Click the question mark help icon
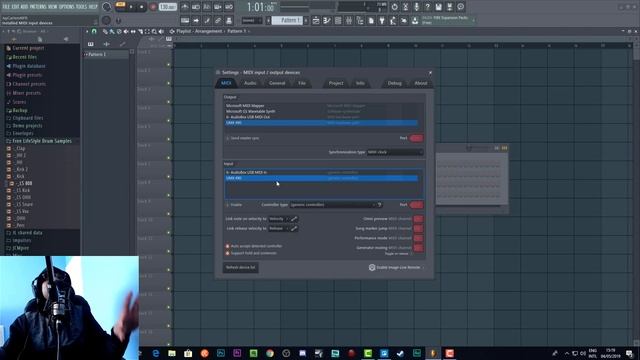640x360 pixels. [427, 7]
